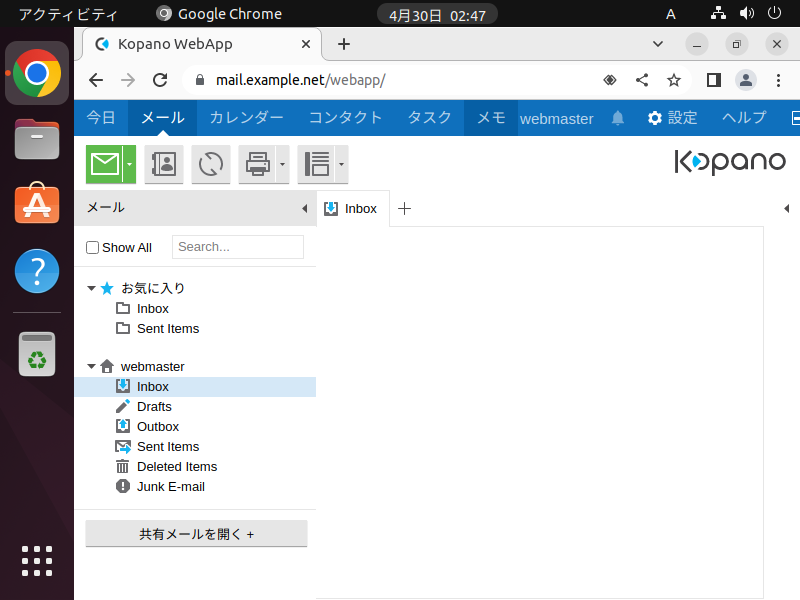Switch to the 今日 tab

tap(101, 118)
